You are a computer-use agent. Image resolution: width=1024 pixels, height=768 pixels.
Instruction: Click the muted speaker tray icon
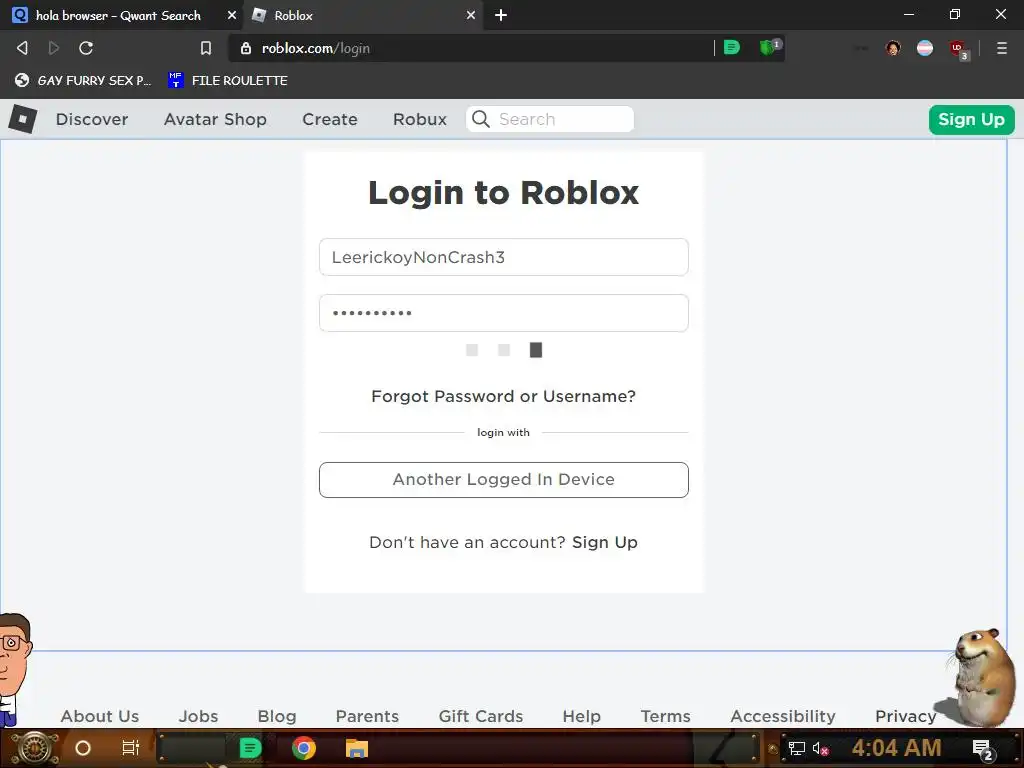click(x=820, y=749)
